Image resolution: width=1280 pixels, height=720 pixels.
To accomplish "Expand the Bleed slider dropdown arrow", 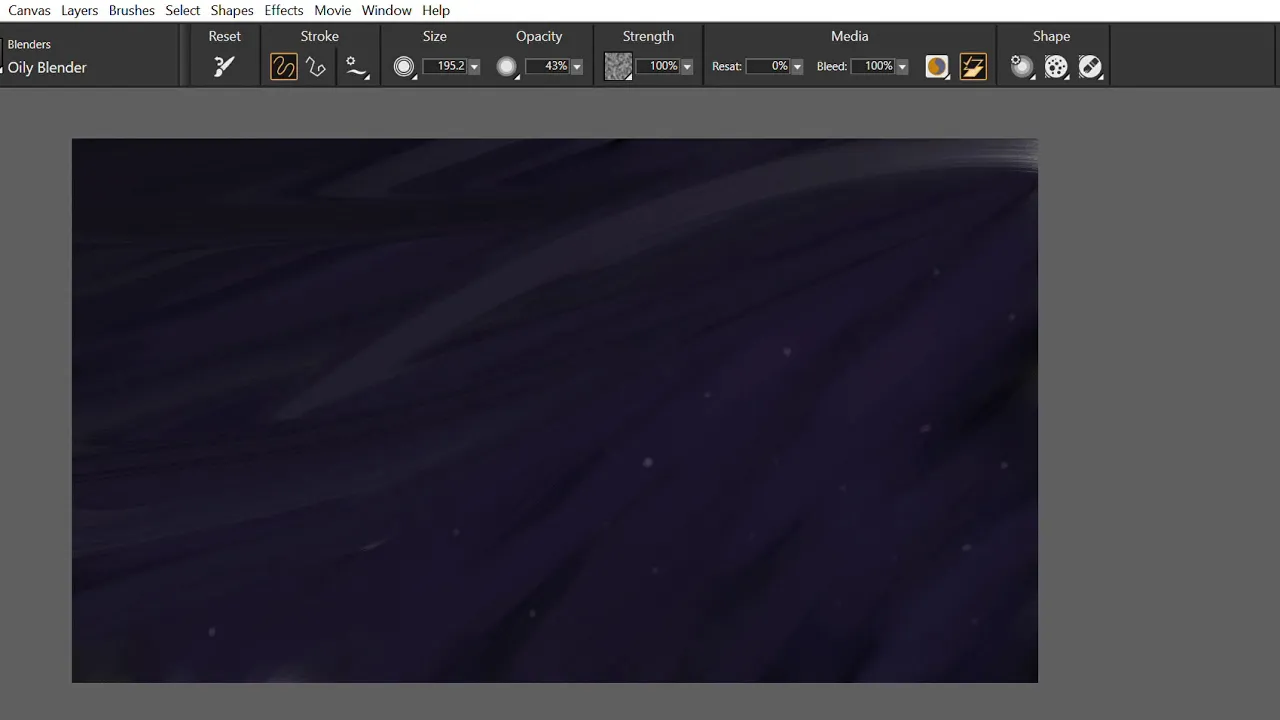I will (902, 67).
